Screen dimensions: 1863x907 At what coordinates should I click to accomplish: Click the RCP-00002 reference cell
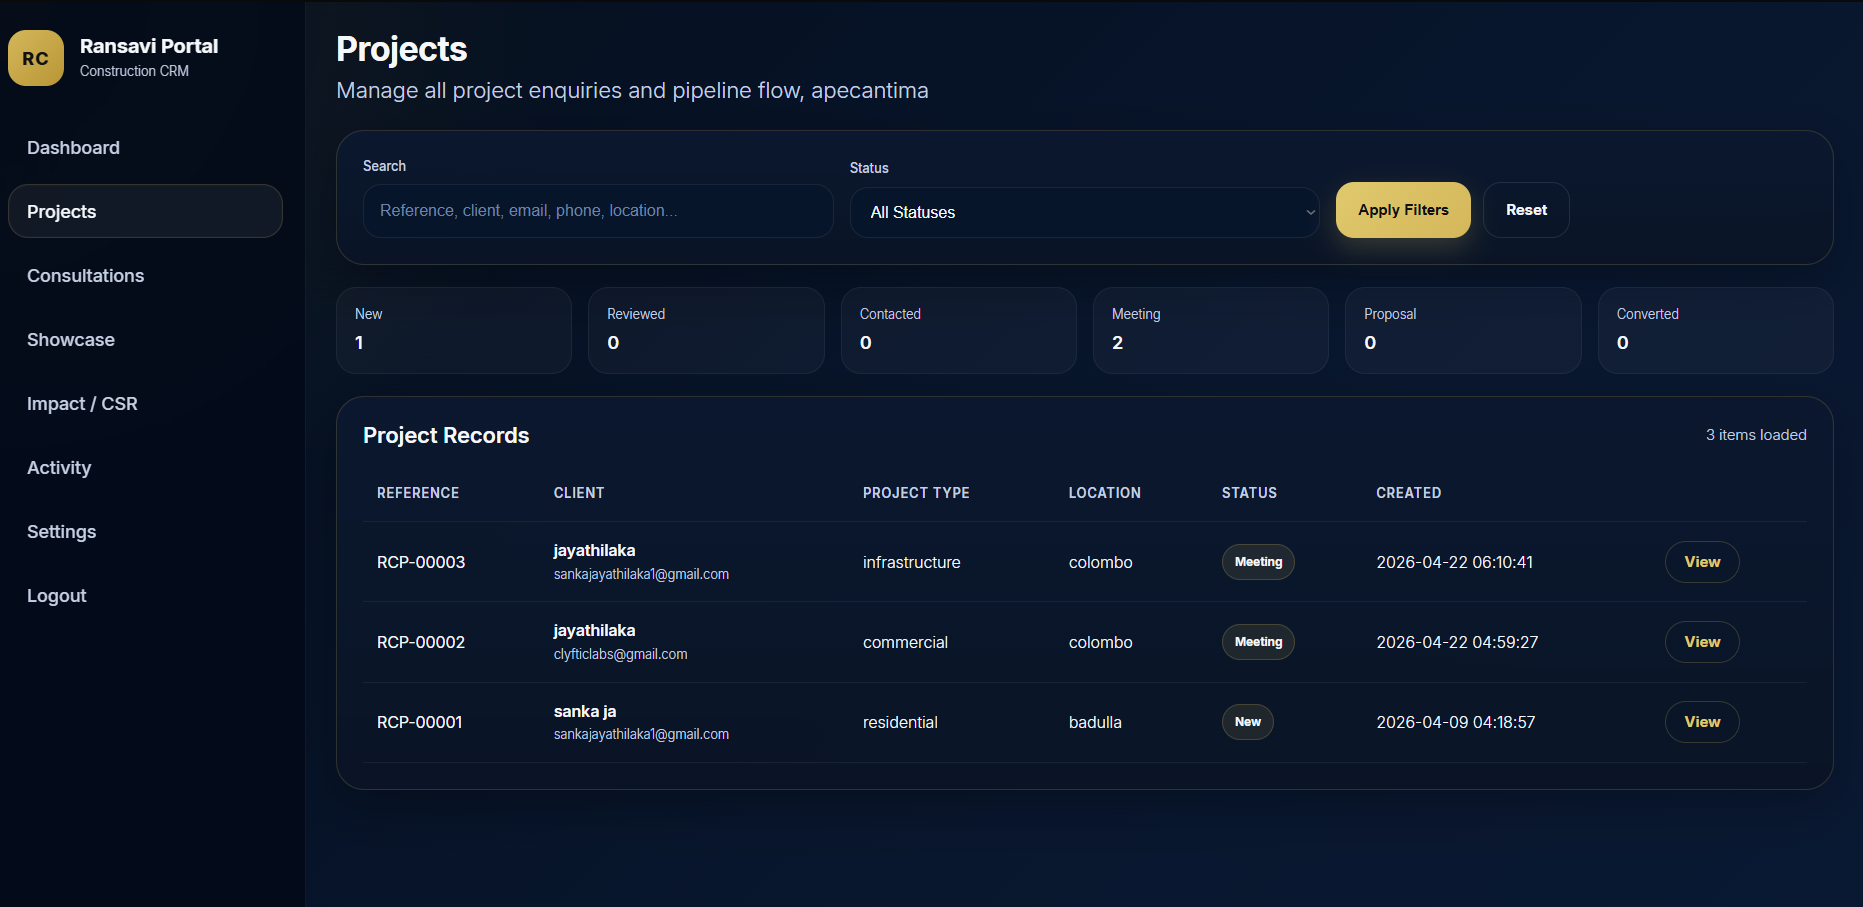[421, 642]
